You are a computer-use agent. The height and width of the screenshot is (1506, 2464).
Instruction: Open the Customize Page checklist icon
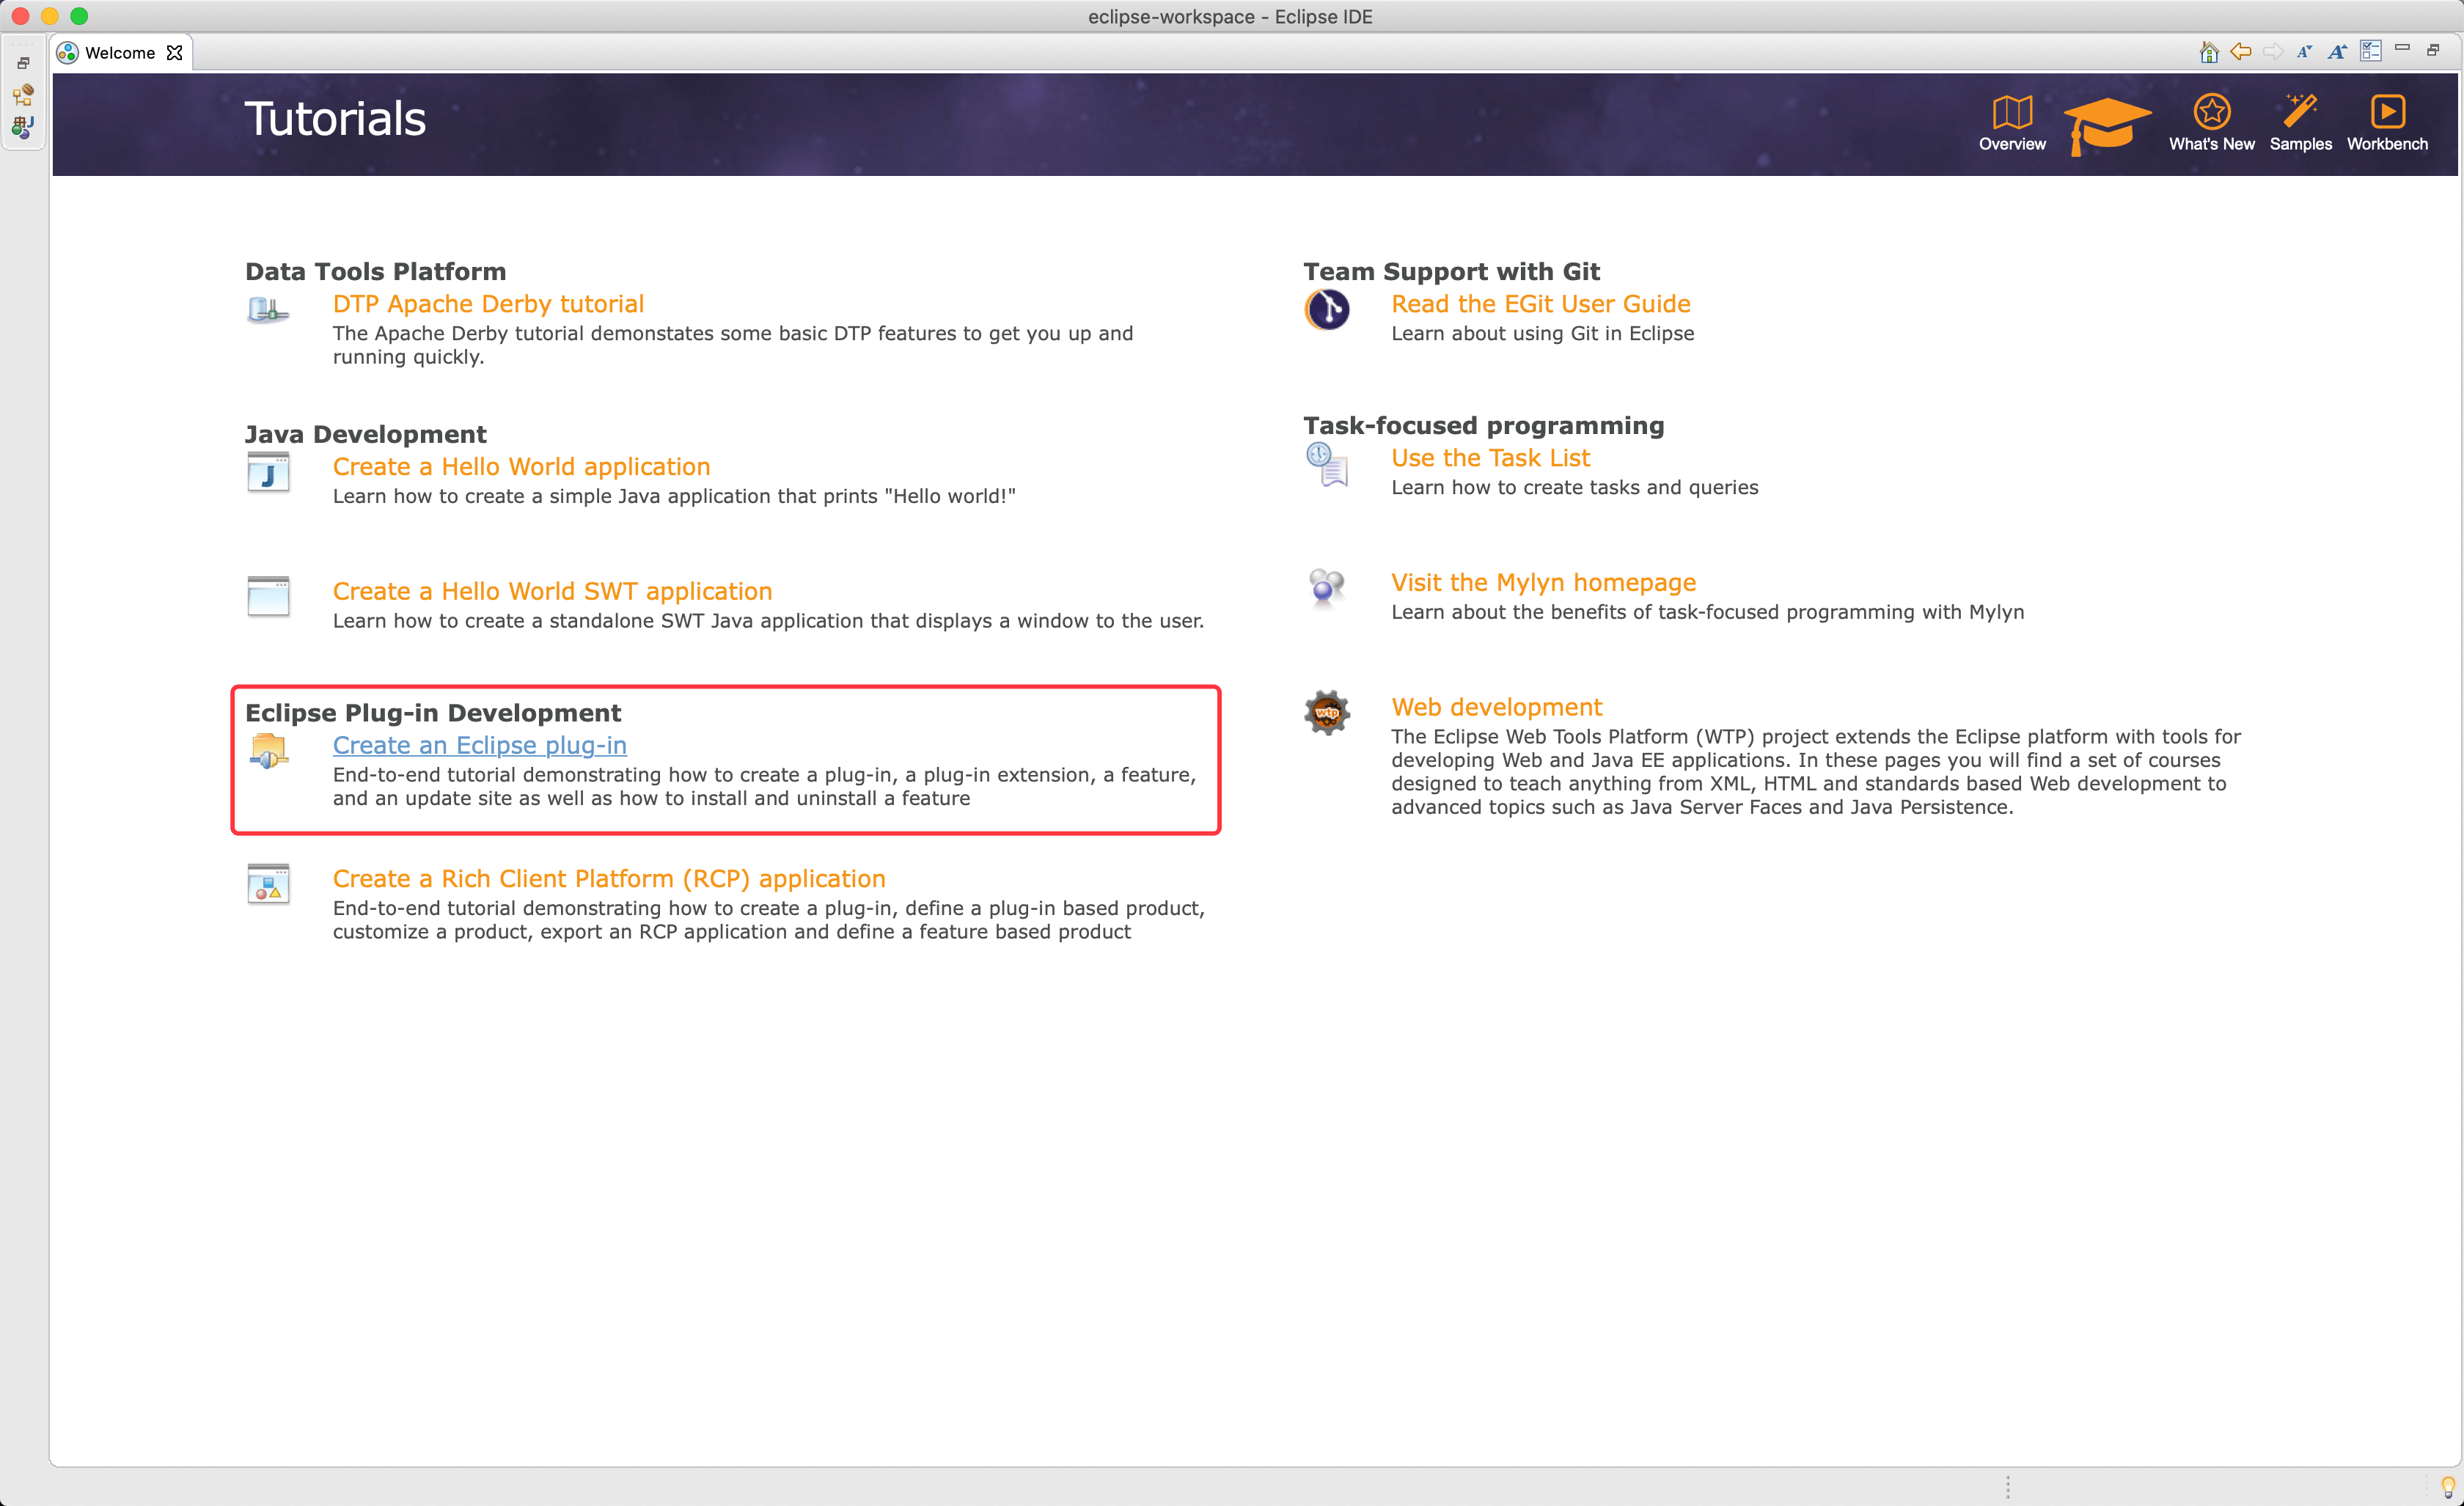coord(2370,51)
